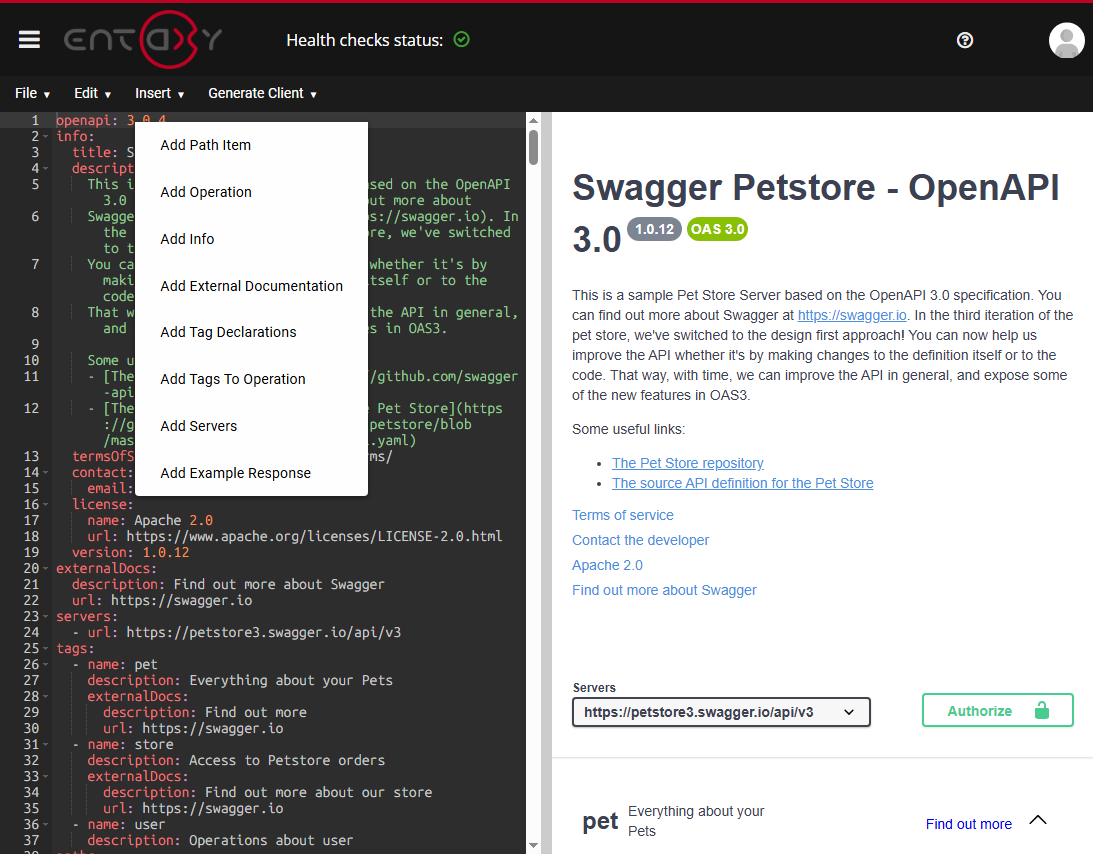Open the Servers dropdown list
1093x854 pixels.
point(721,712)
